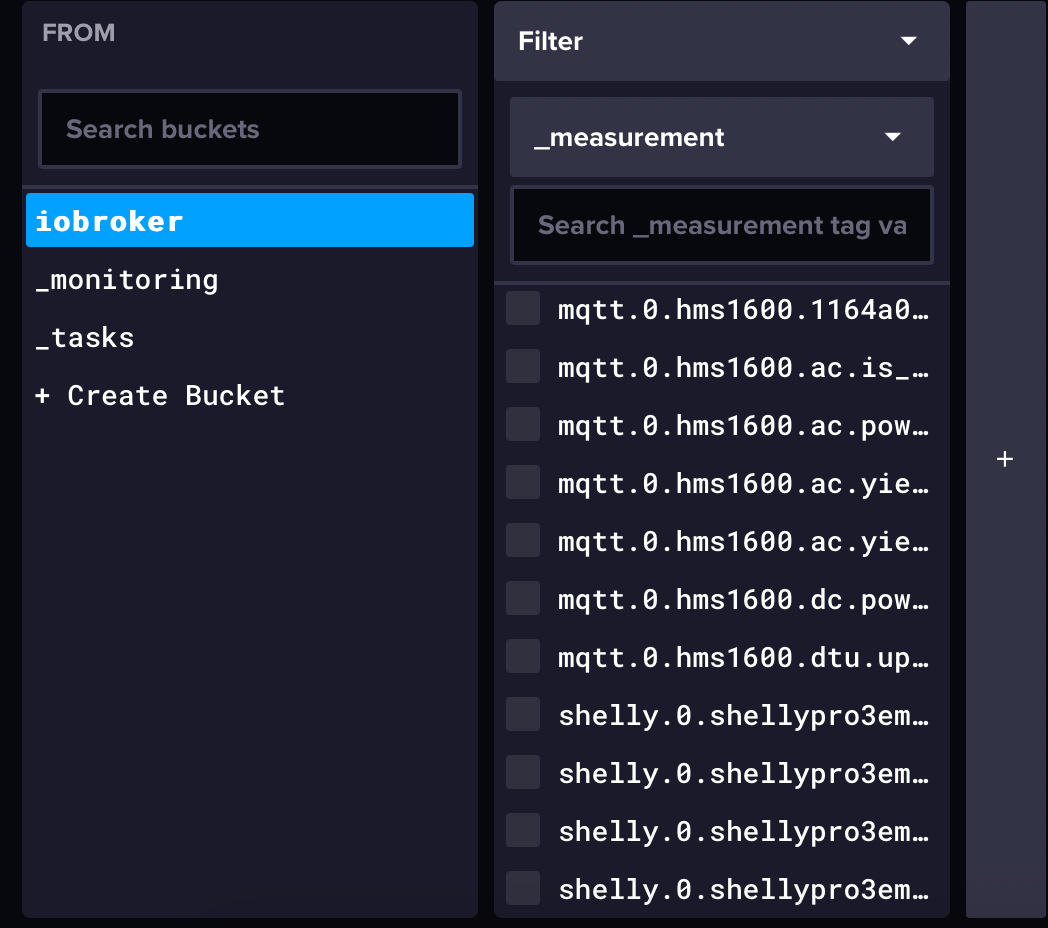
Task: Select the iobroker bucket
Action: click(250, 221)
